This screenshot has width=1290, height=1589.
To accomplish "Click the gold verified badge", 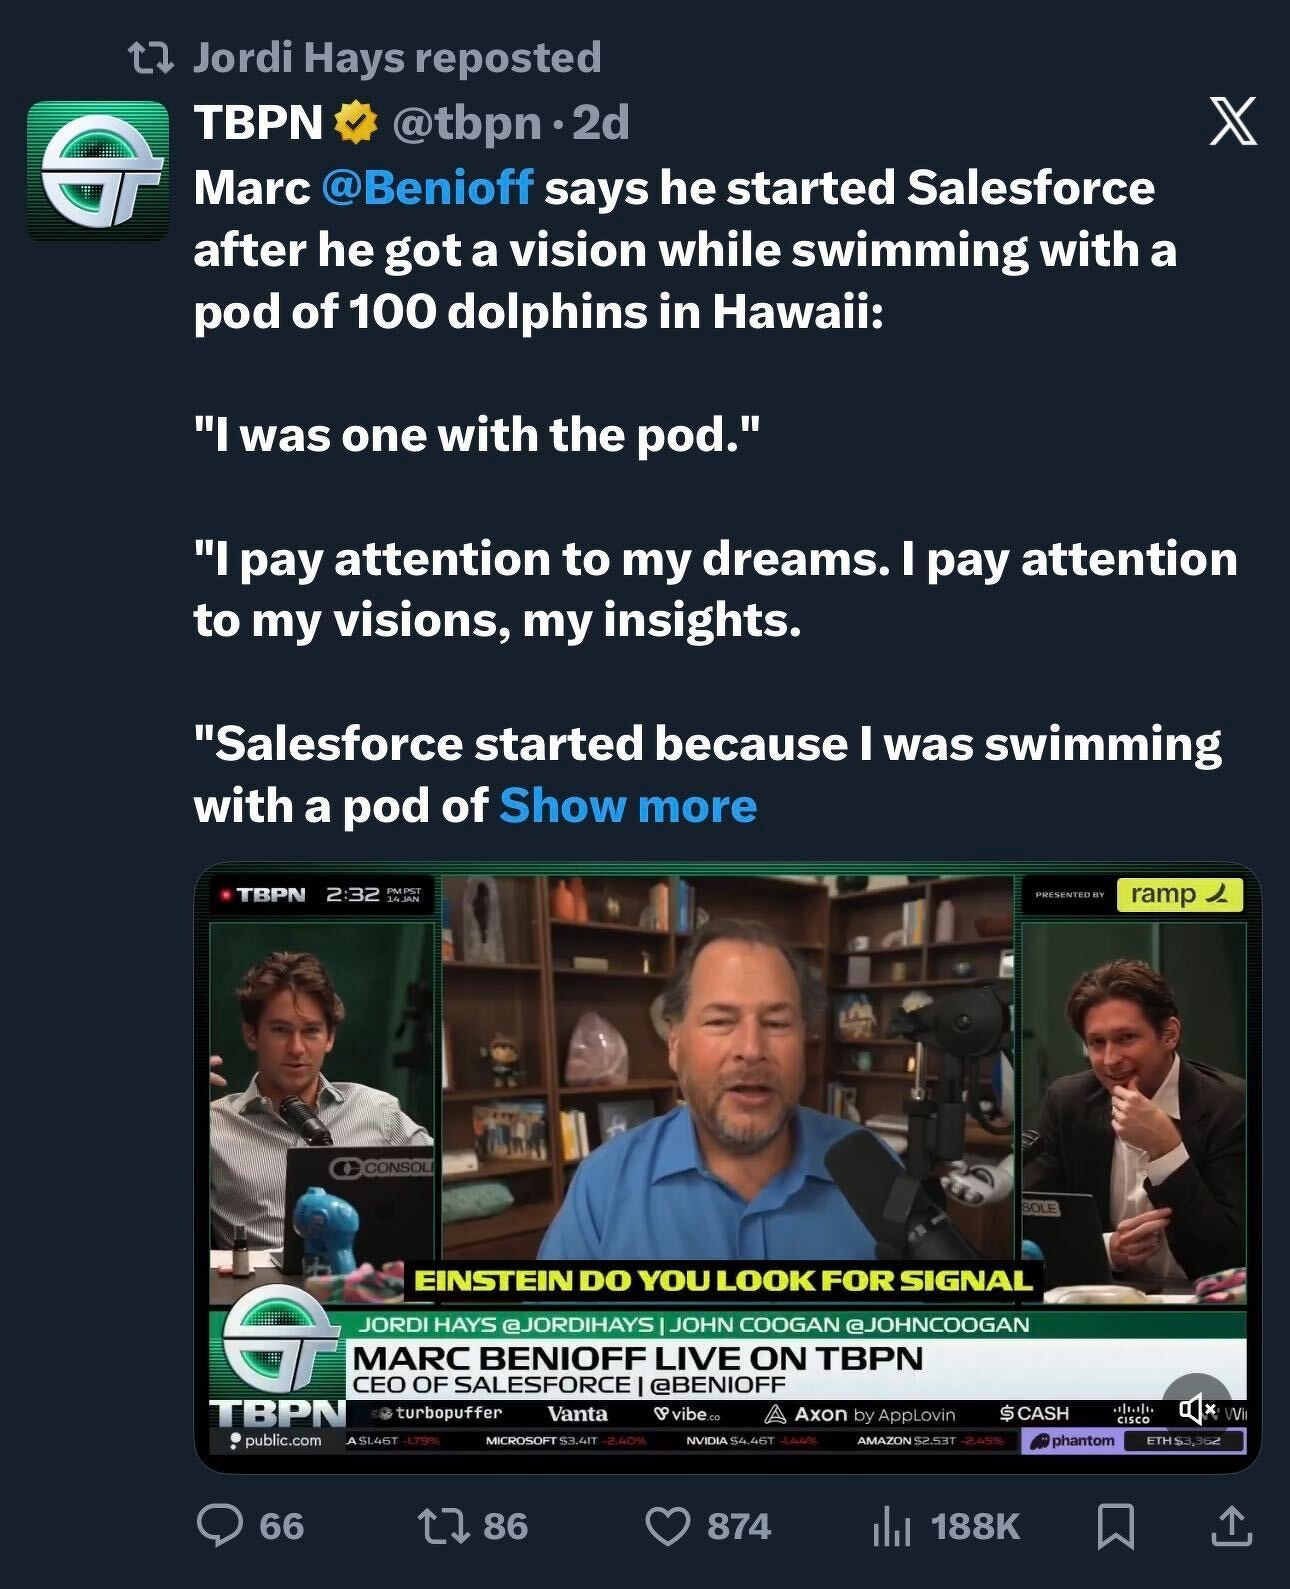I will pos(355,124).
